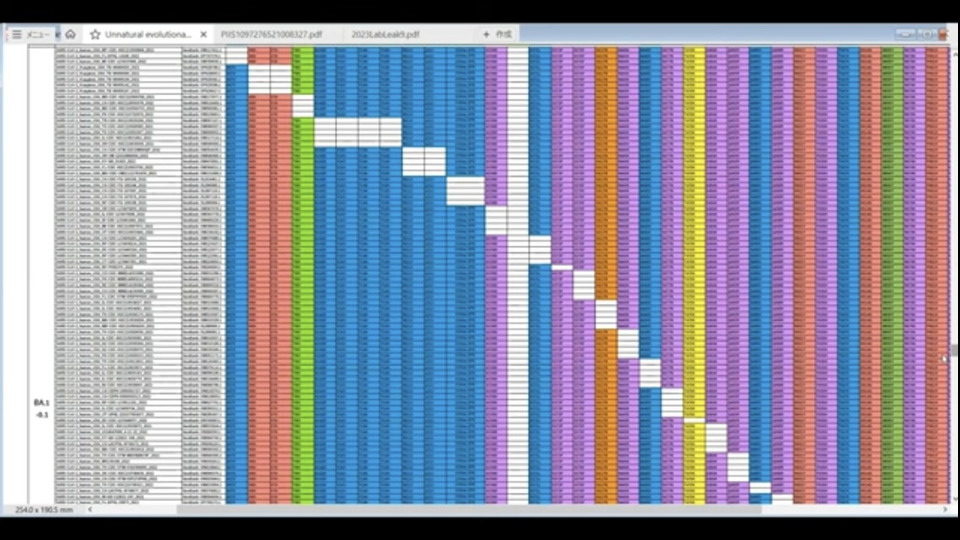Restore down the PDF viewer window
Viewport: 960px width, 540px height.
pos(926,34)
